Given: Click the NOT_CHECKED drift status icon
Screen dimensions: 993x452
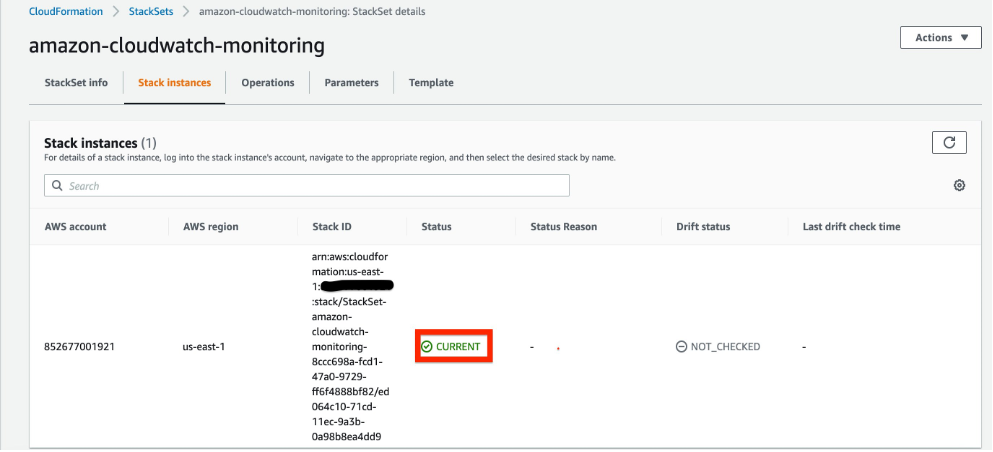Looking at the screenshot, I should pos(681,347).
